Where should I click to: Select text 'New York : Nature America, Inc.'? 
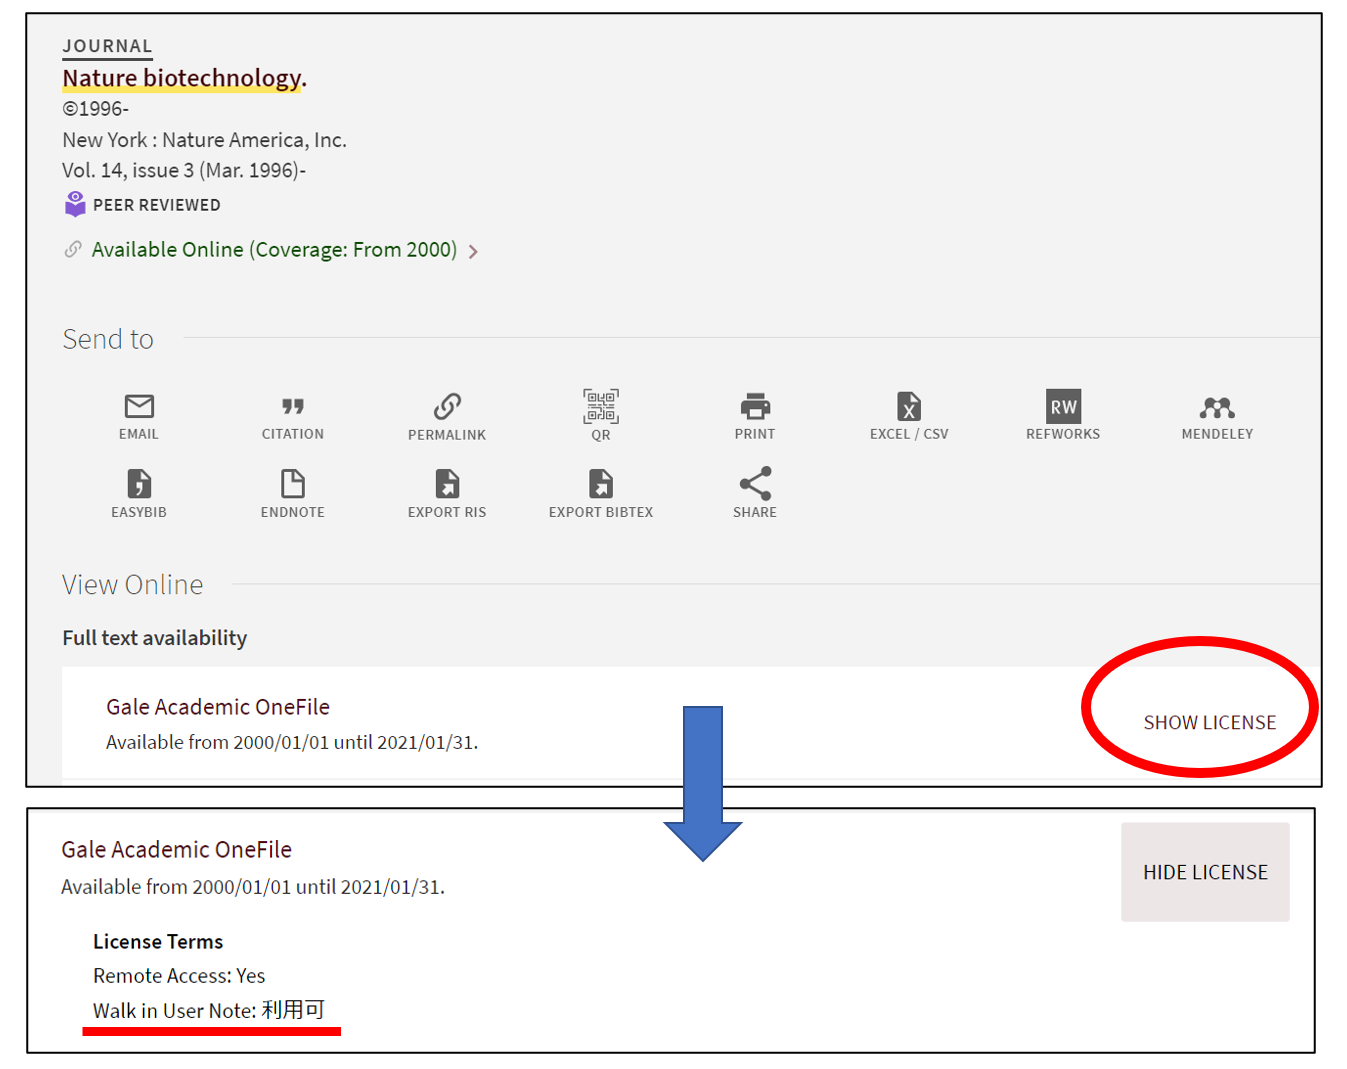pyautogui.click(x=204, y=140)
